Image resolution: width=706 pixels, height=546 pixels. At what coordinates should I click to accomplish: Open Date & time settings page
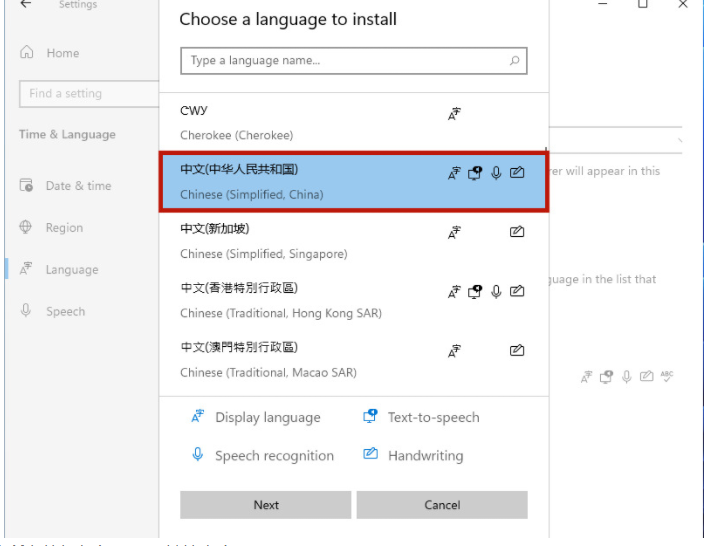tap(77, 186)
